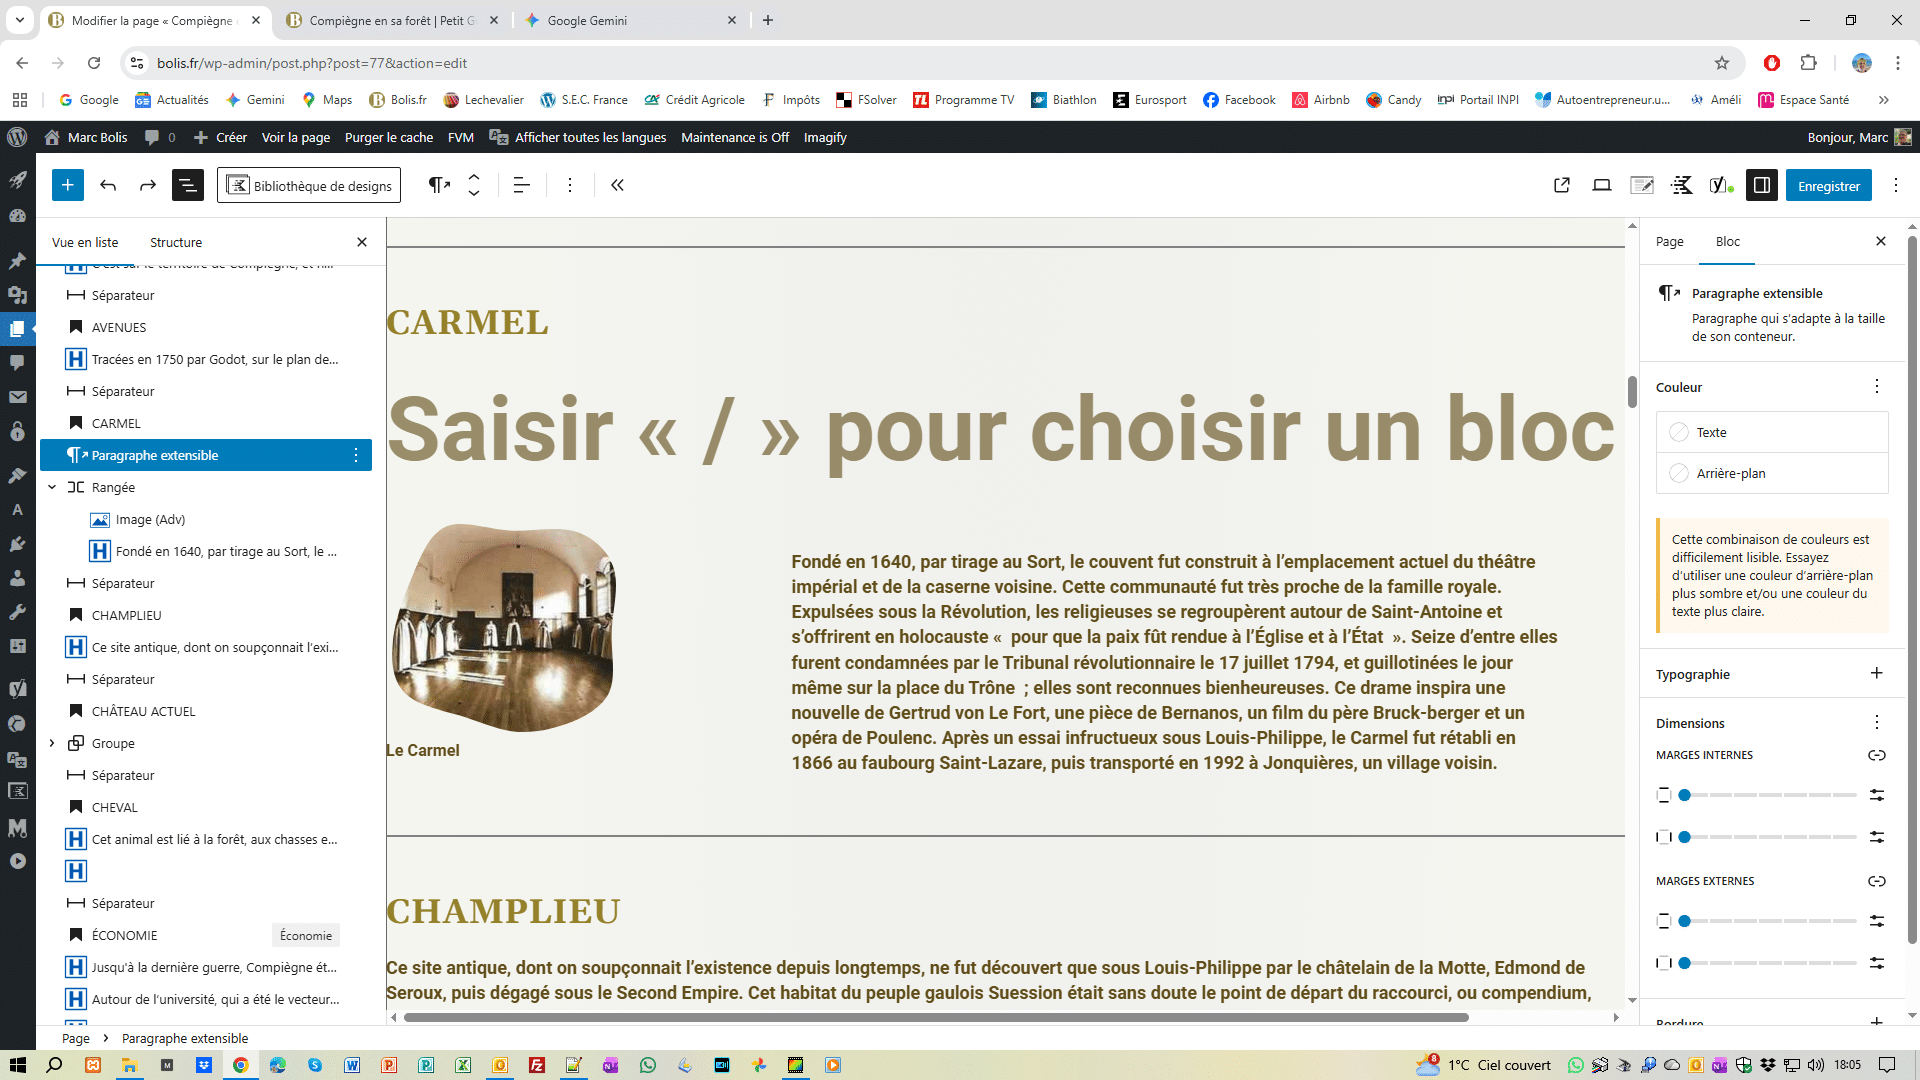Open the page preview in a new tab

pos(1561,185)
